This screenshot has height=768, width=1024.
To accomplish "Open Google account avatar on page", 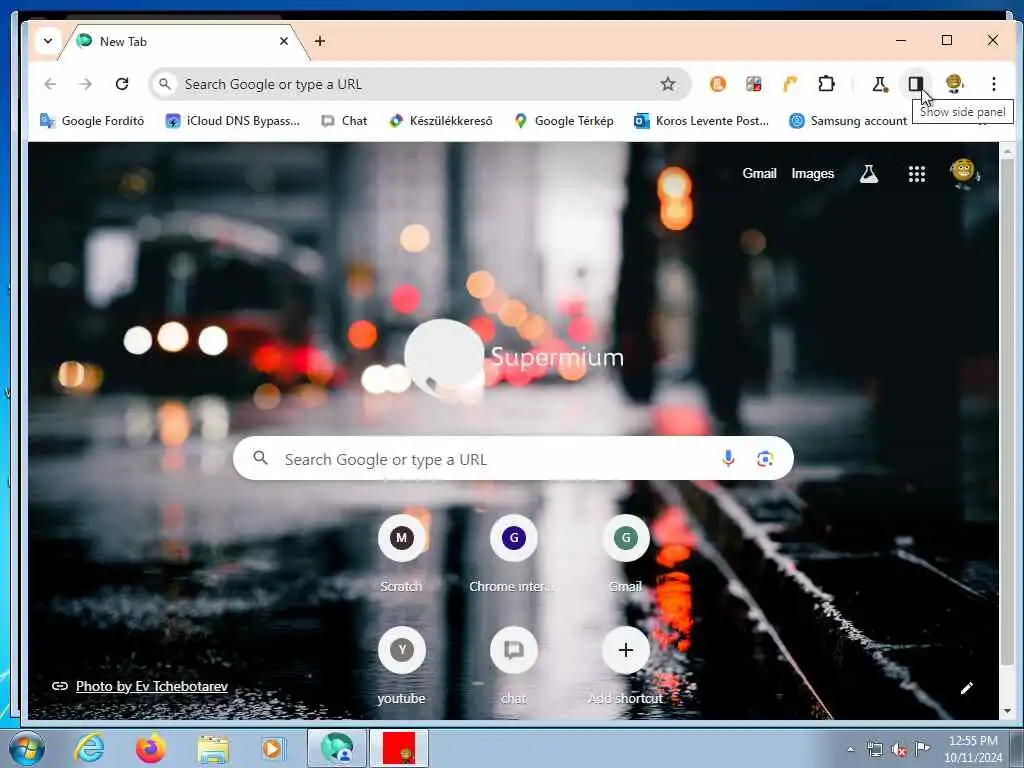I will (x=964, y=173).
